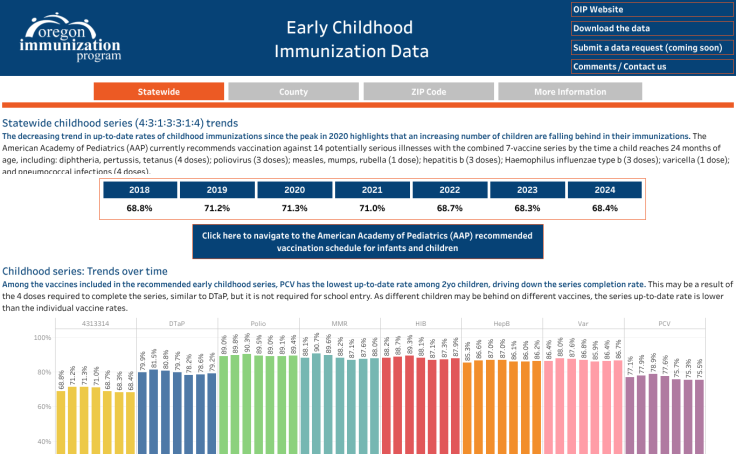Click the 71.2% value under 2019

[x=217, y=208]
